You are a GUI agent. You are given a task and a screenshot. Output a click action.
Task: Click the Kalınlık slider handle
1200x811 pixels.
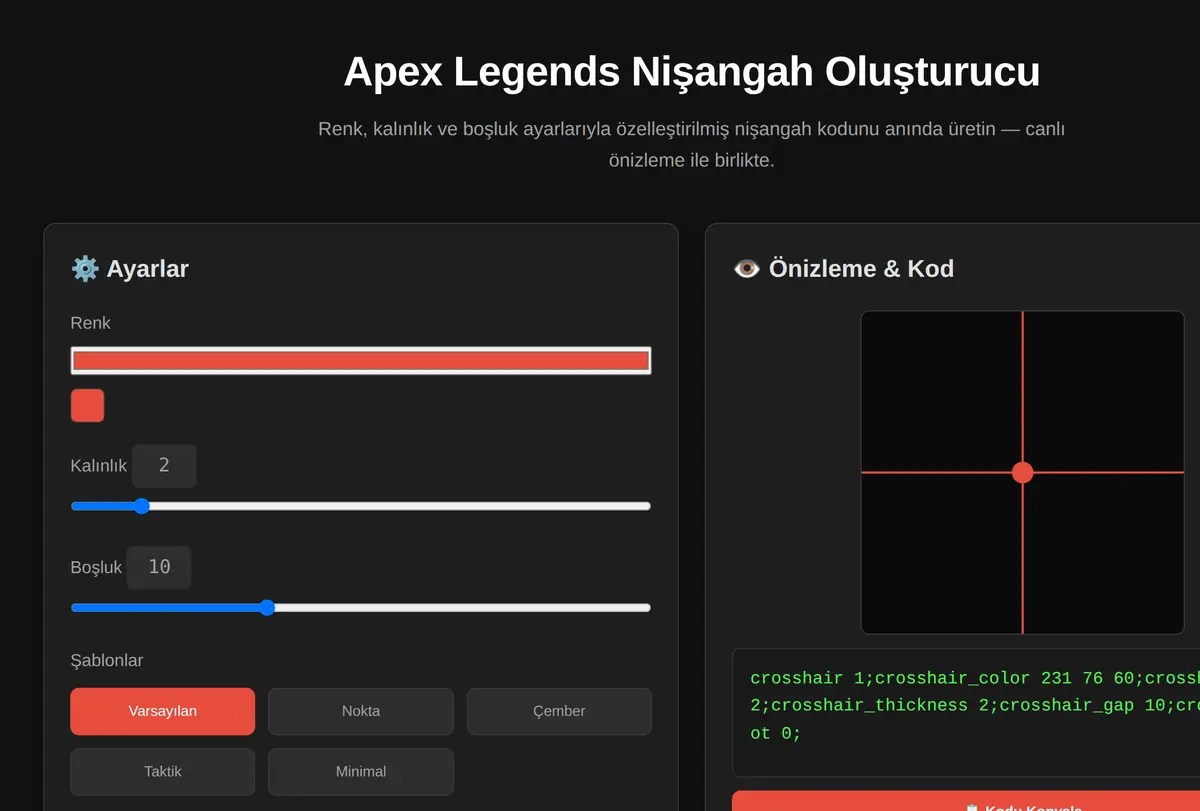(141, 506)
